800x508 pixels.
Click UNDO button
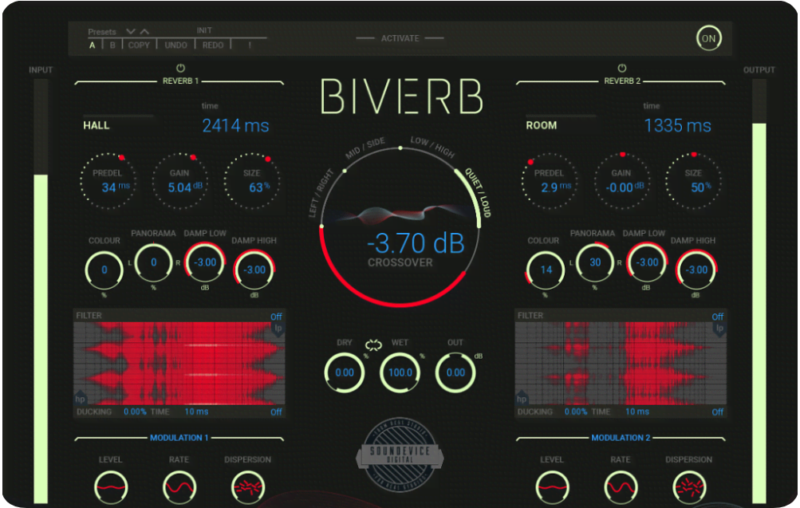pos(176,45)
